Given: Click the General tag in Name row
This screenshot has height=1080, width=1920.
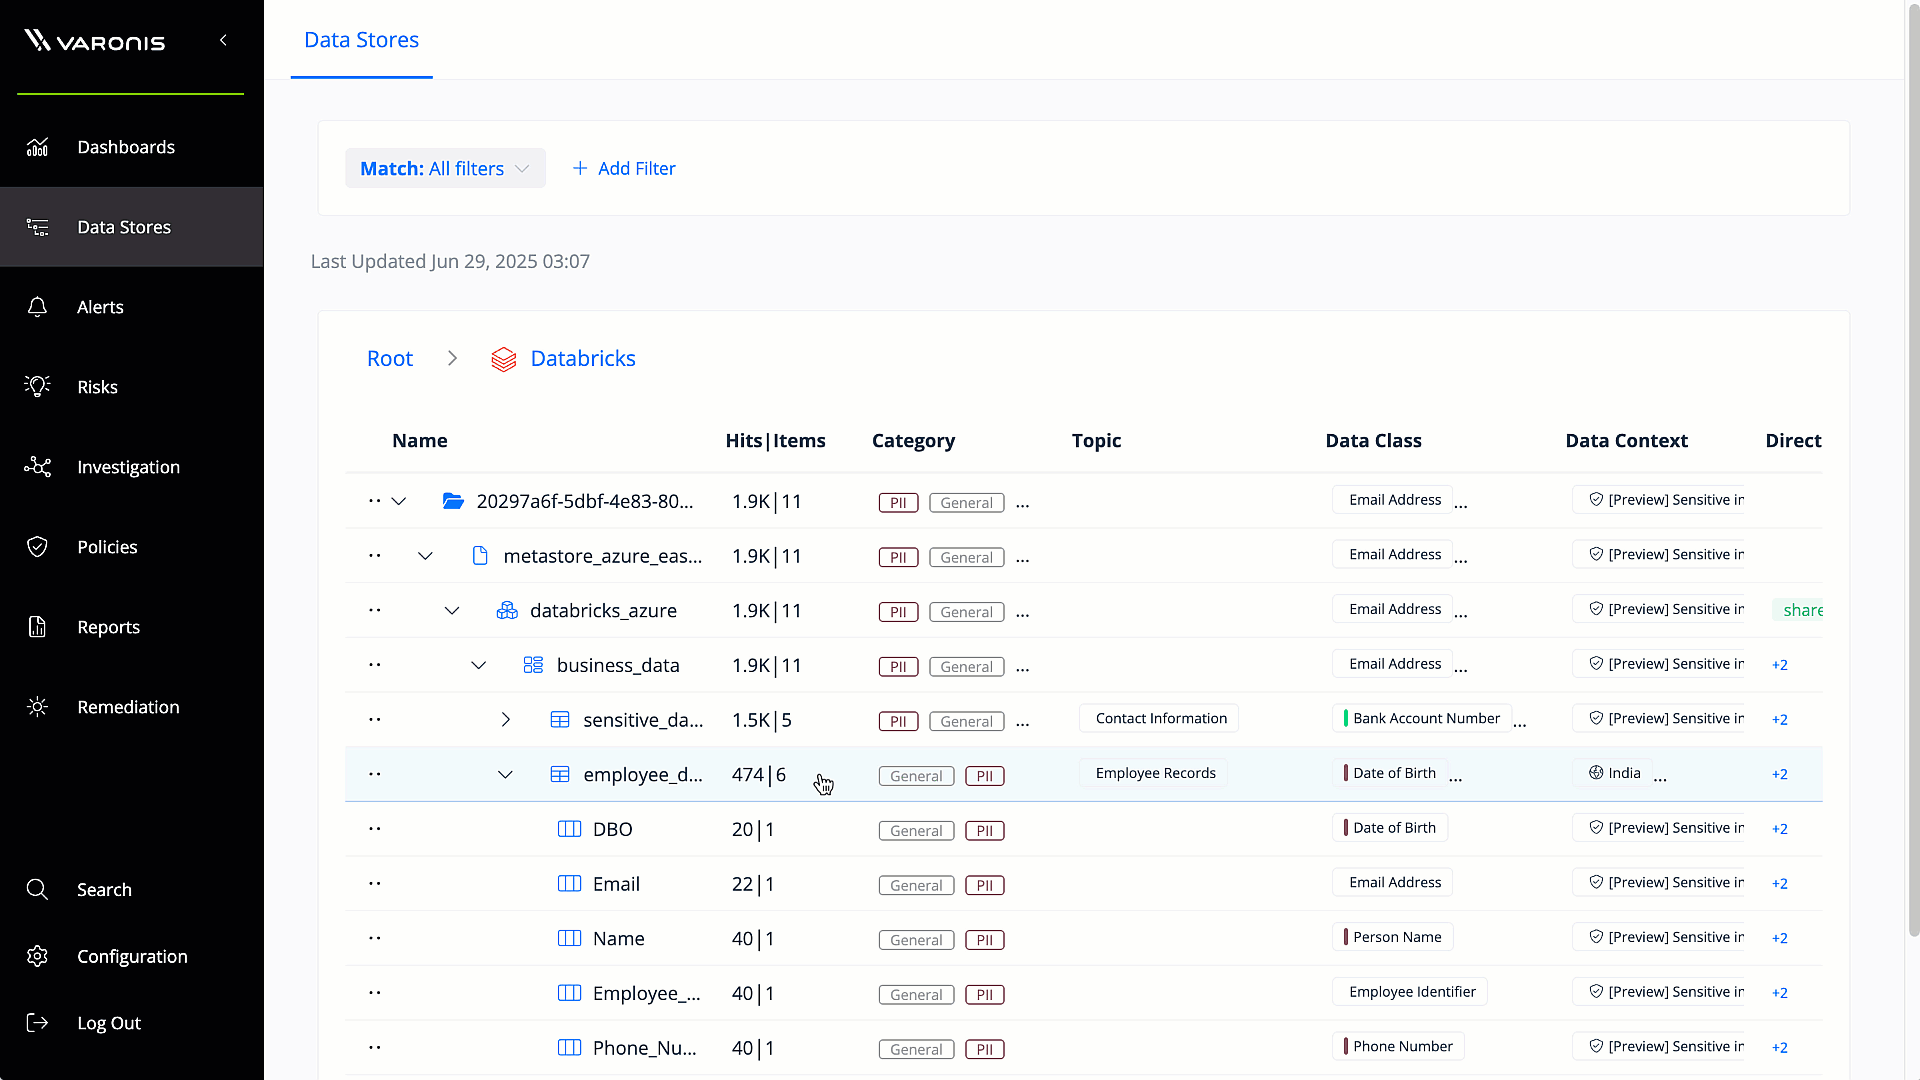Looking at the screenshot, I should pos(916,940).
